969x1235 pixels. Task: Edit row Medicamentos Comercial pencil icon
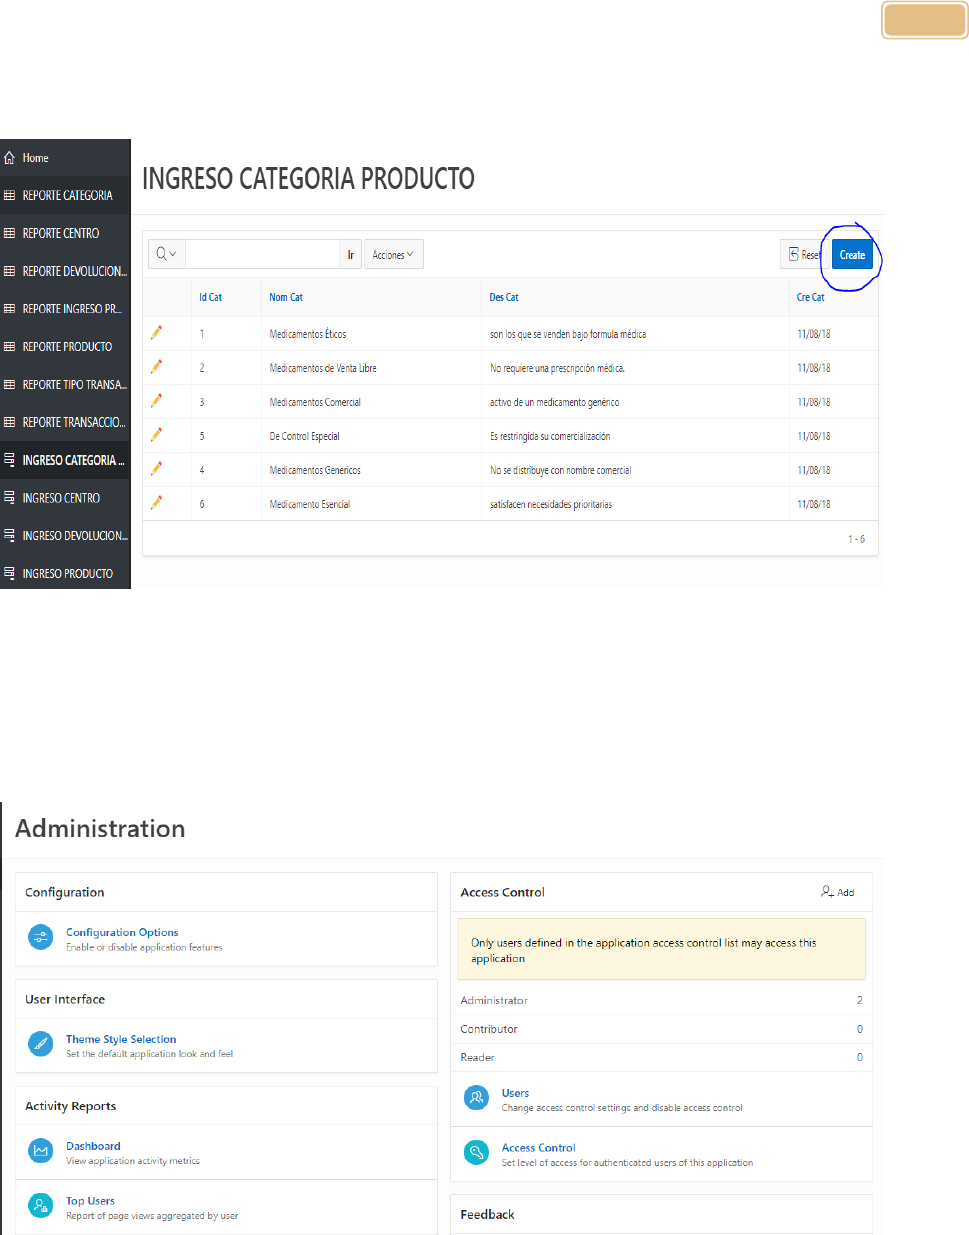click(156, 401)
